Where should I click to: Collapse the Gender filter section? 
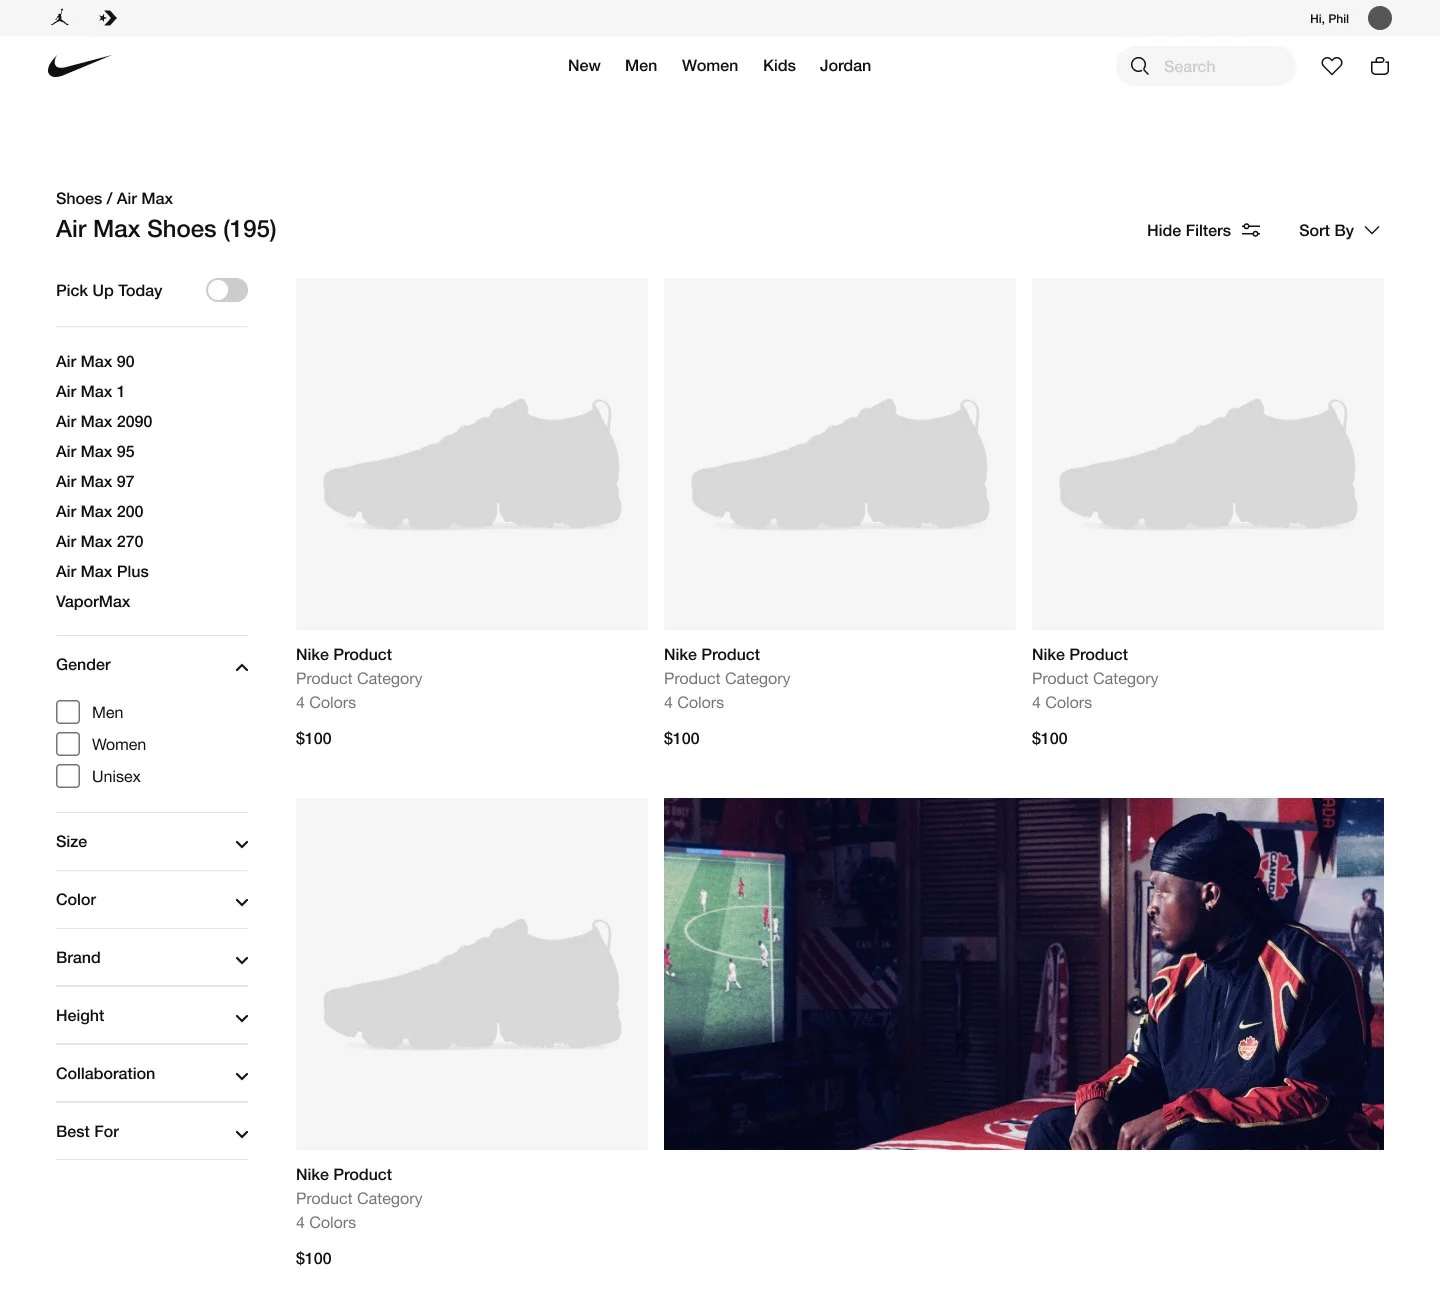pyautogui.click(x=152, y=665)
